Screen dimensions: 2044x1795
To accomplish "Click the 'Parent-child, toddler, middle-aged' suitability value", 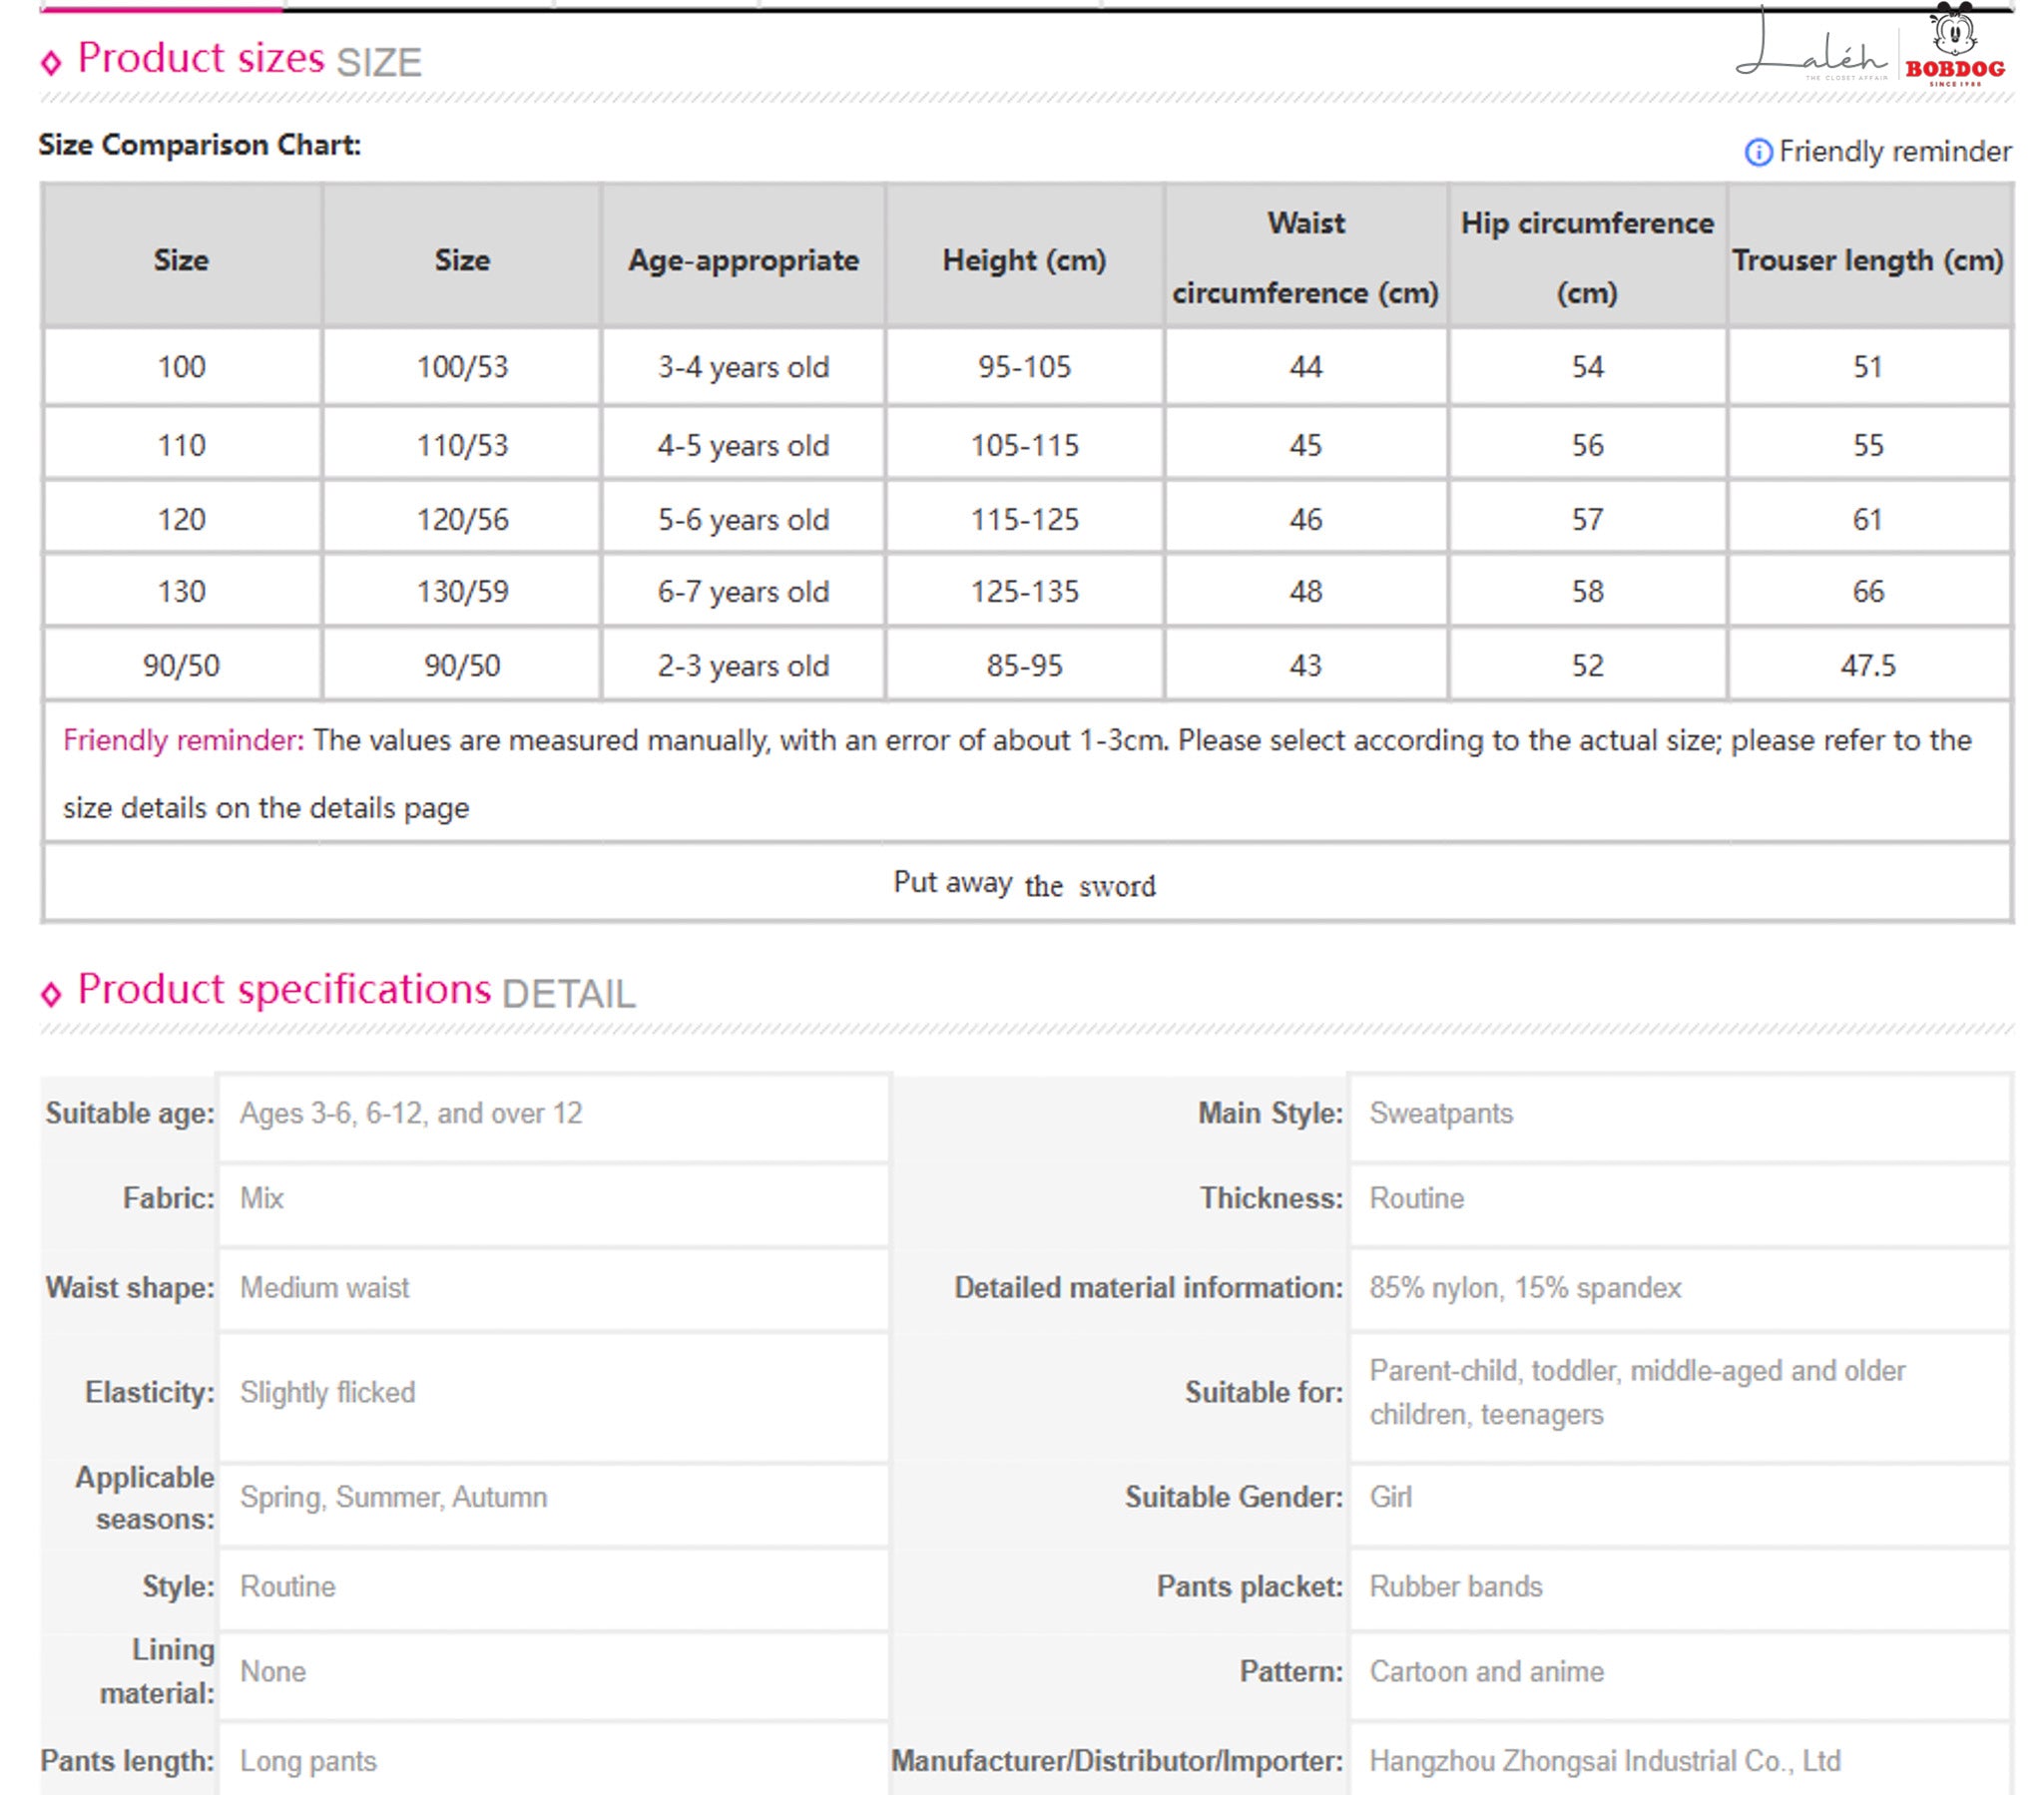I will [1637, 1392].
